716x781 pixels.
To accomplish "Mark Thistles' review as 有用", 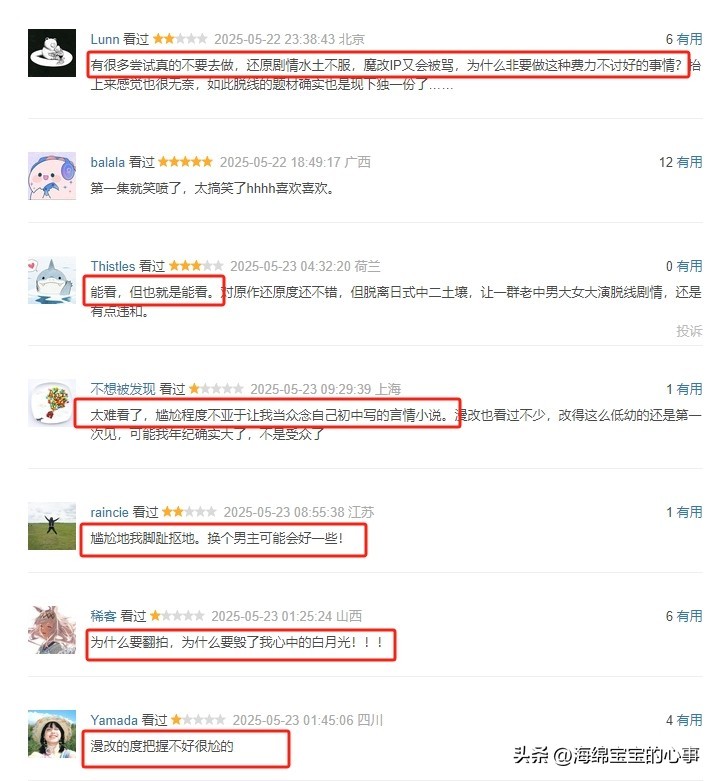I will pyautogui.click(x=689, y=266).
